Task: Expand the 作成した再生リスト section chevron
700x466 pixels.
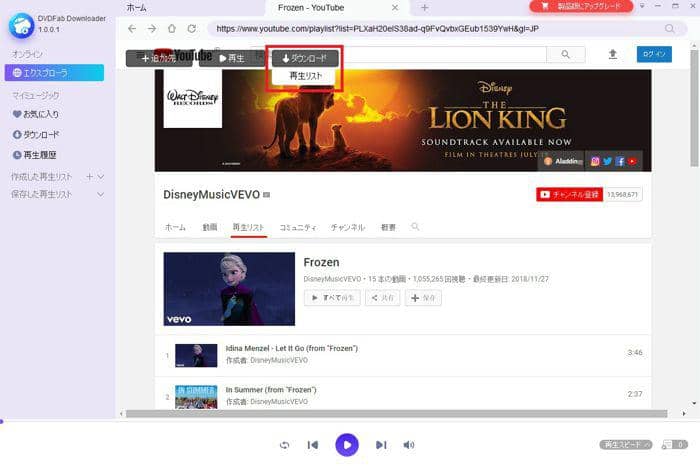Action: 101,177
